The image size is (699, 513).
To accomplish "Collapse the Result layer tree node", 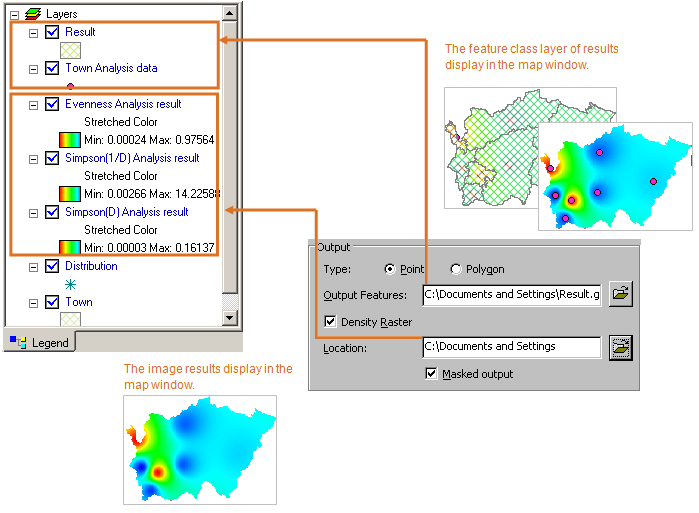I will click(x=33, y=32).
